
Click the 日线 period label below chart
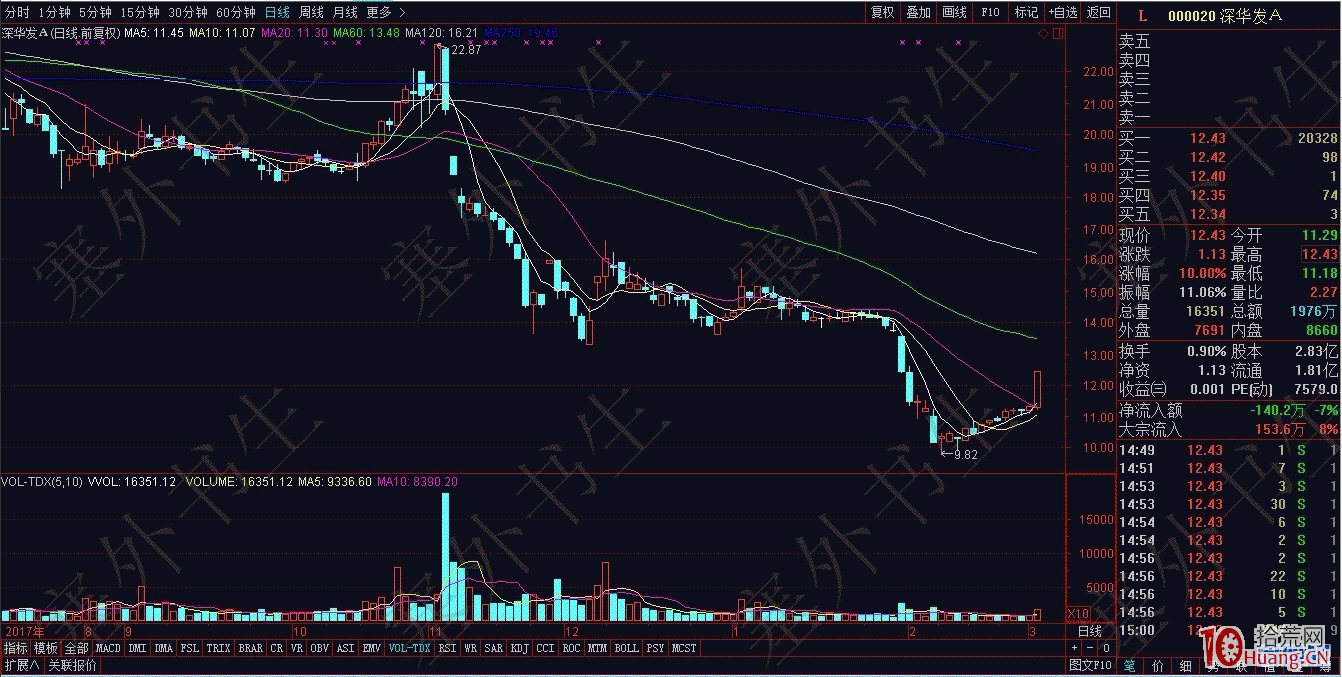[x=1090, y=631]
